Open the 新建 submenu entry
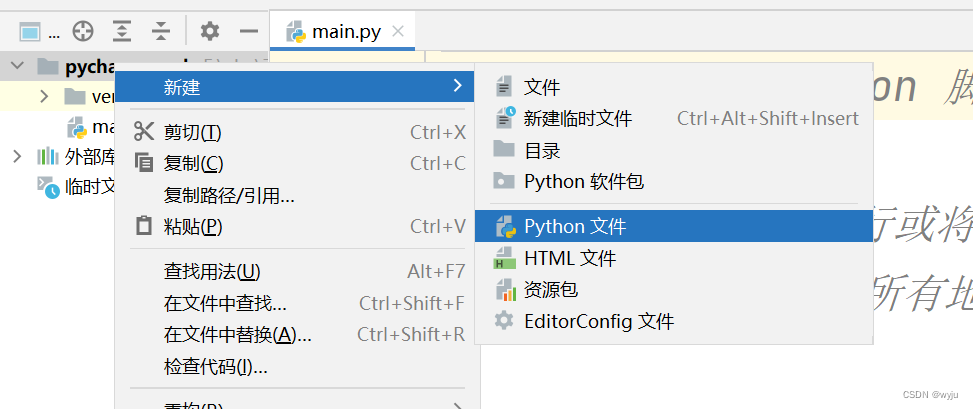 [295, 86]
